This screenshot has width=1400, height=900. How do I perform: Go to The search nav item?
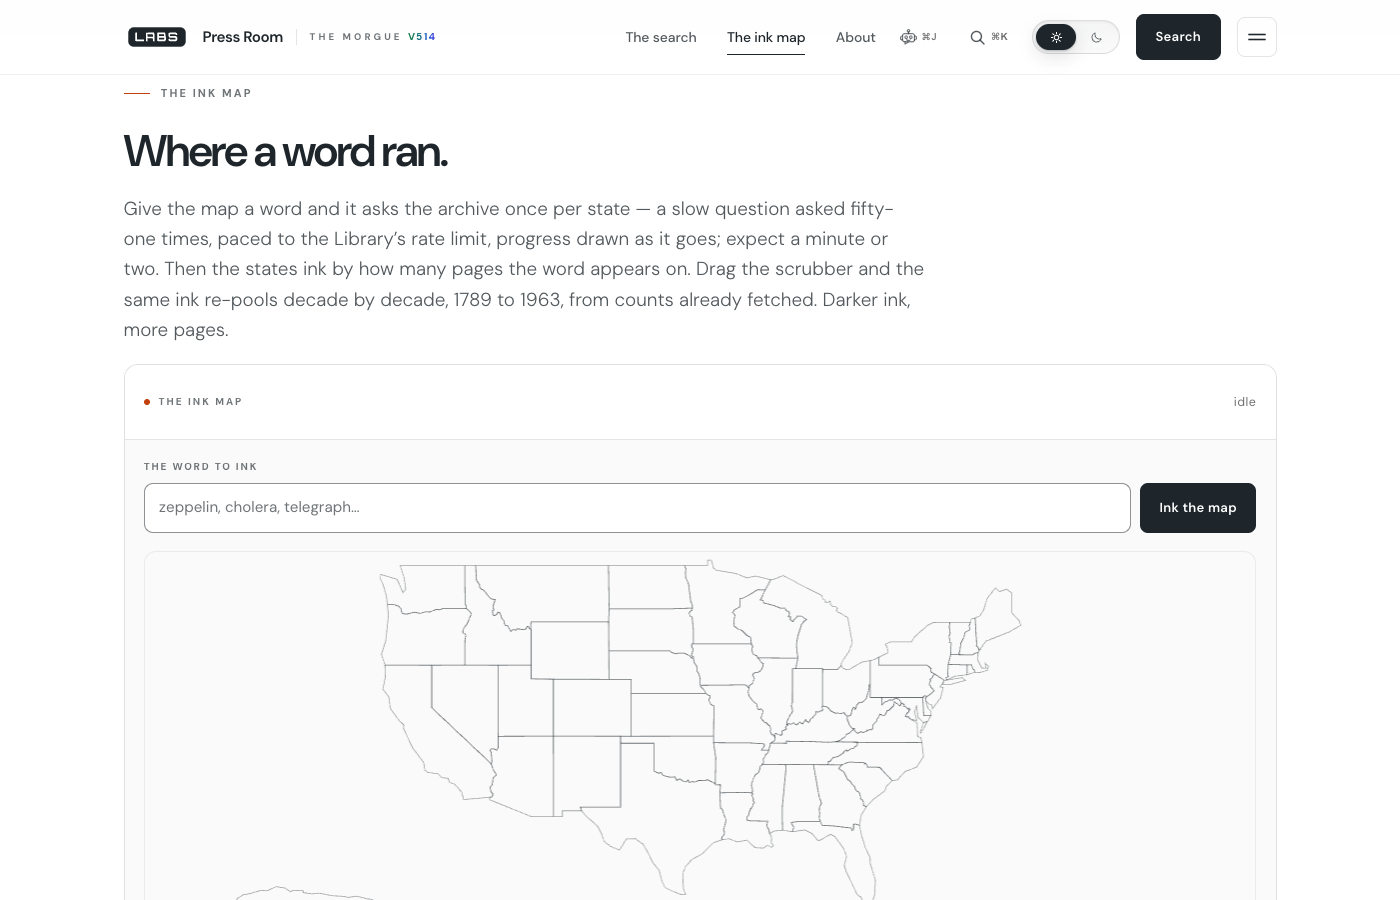click(661, 37)
